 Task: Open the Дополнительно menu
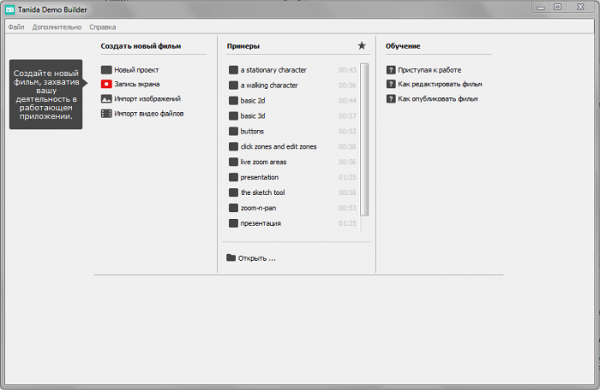point(57,27)
